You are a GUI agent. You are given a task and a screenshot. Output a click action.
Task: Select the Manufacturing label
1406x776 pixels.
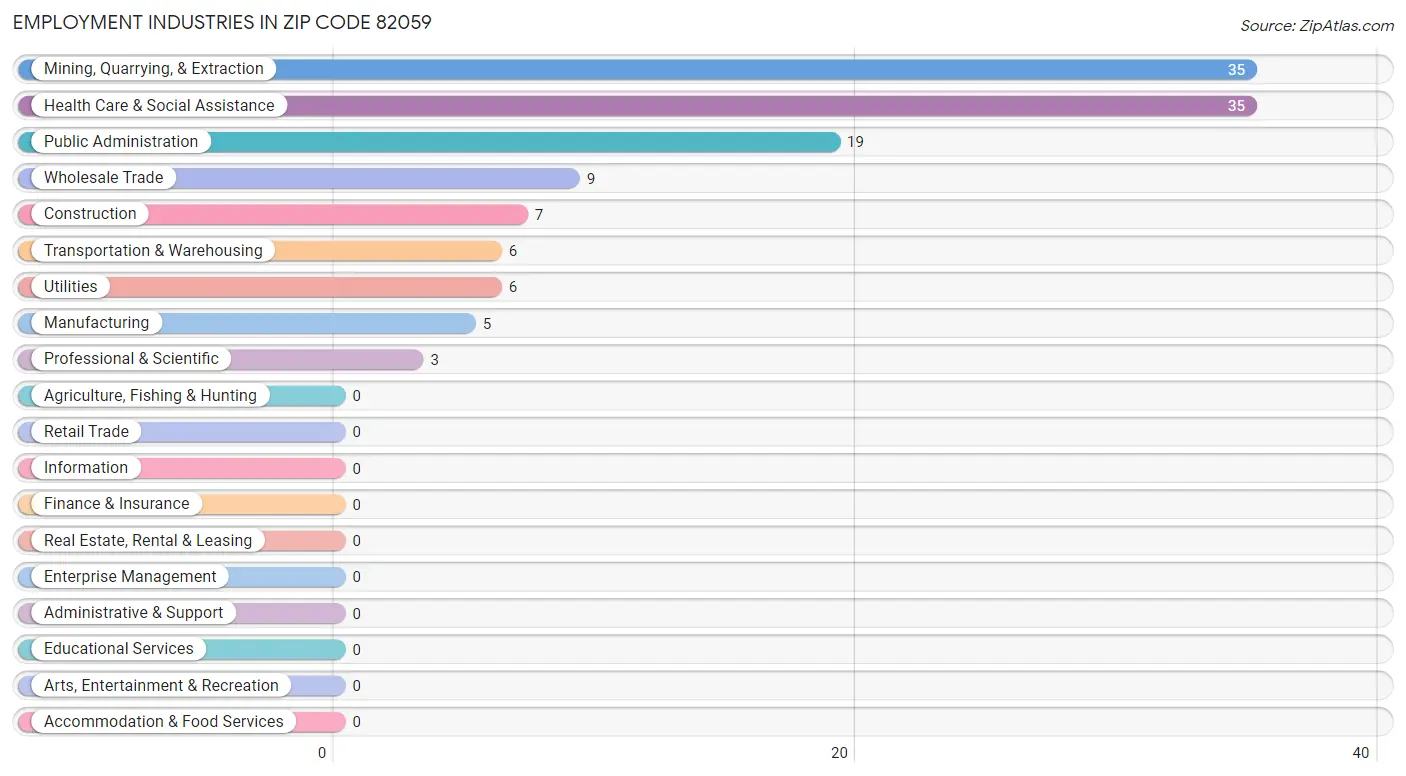click(96, 323)
